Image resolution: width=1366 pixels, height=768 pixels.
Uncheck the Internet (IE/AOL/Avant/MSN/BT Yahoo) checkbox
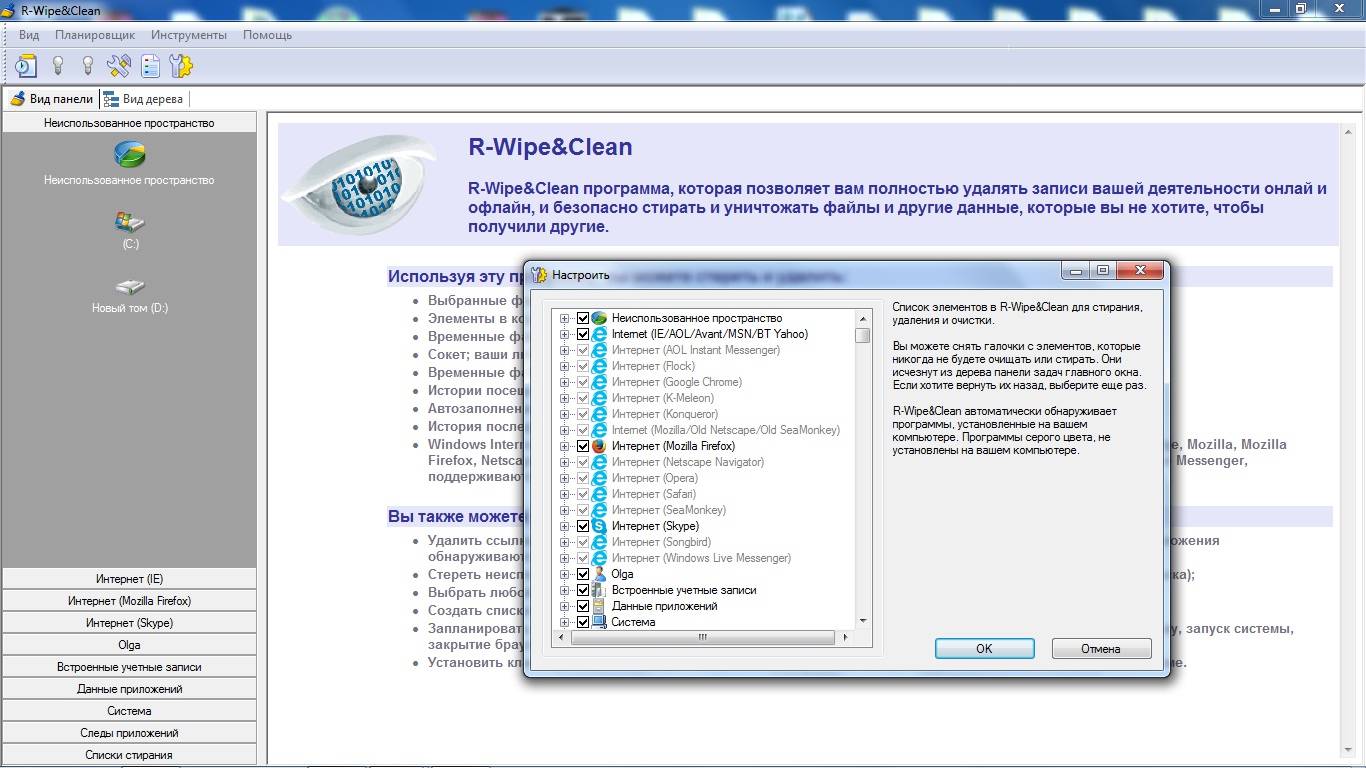[583, 334]
